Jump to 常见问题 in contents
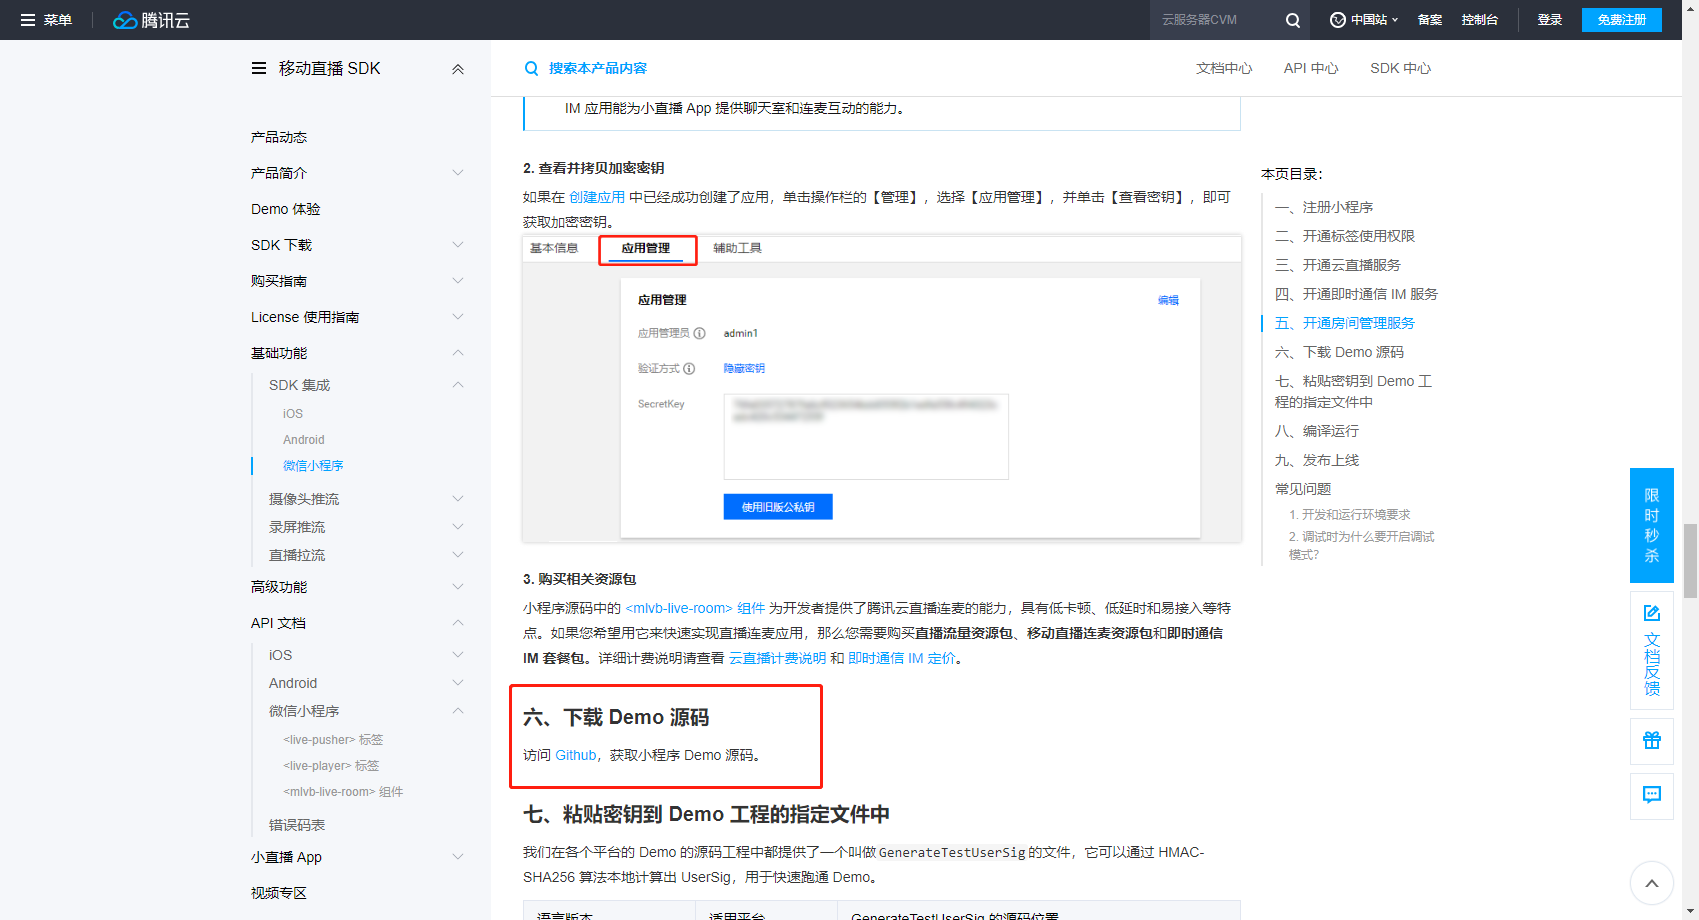 (1303, 489)
